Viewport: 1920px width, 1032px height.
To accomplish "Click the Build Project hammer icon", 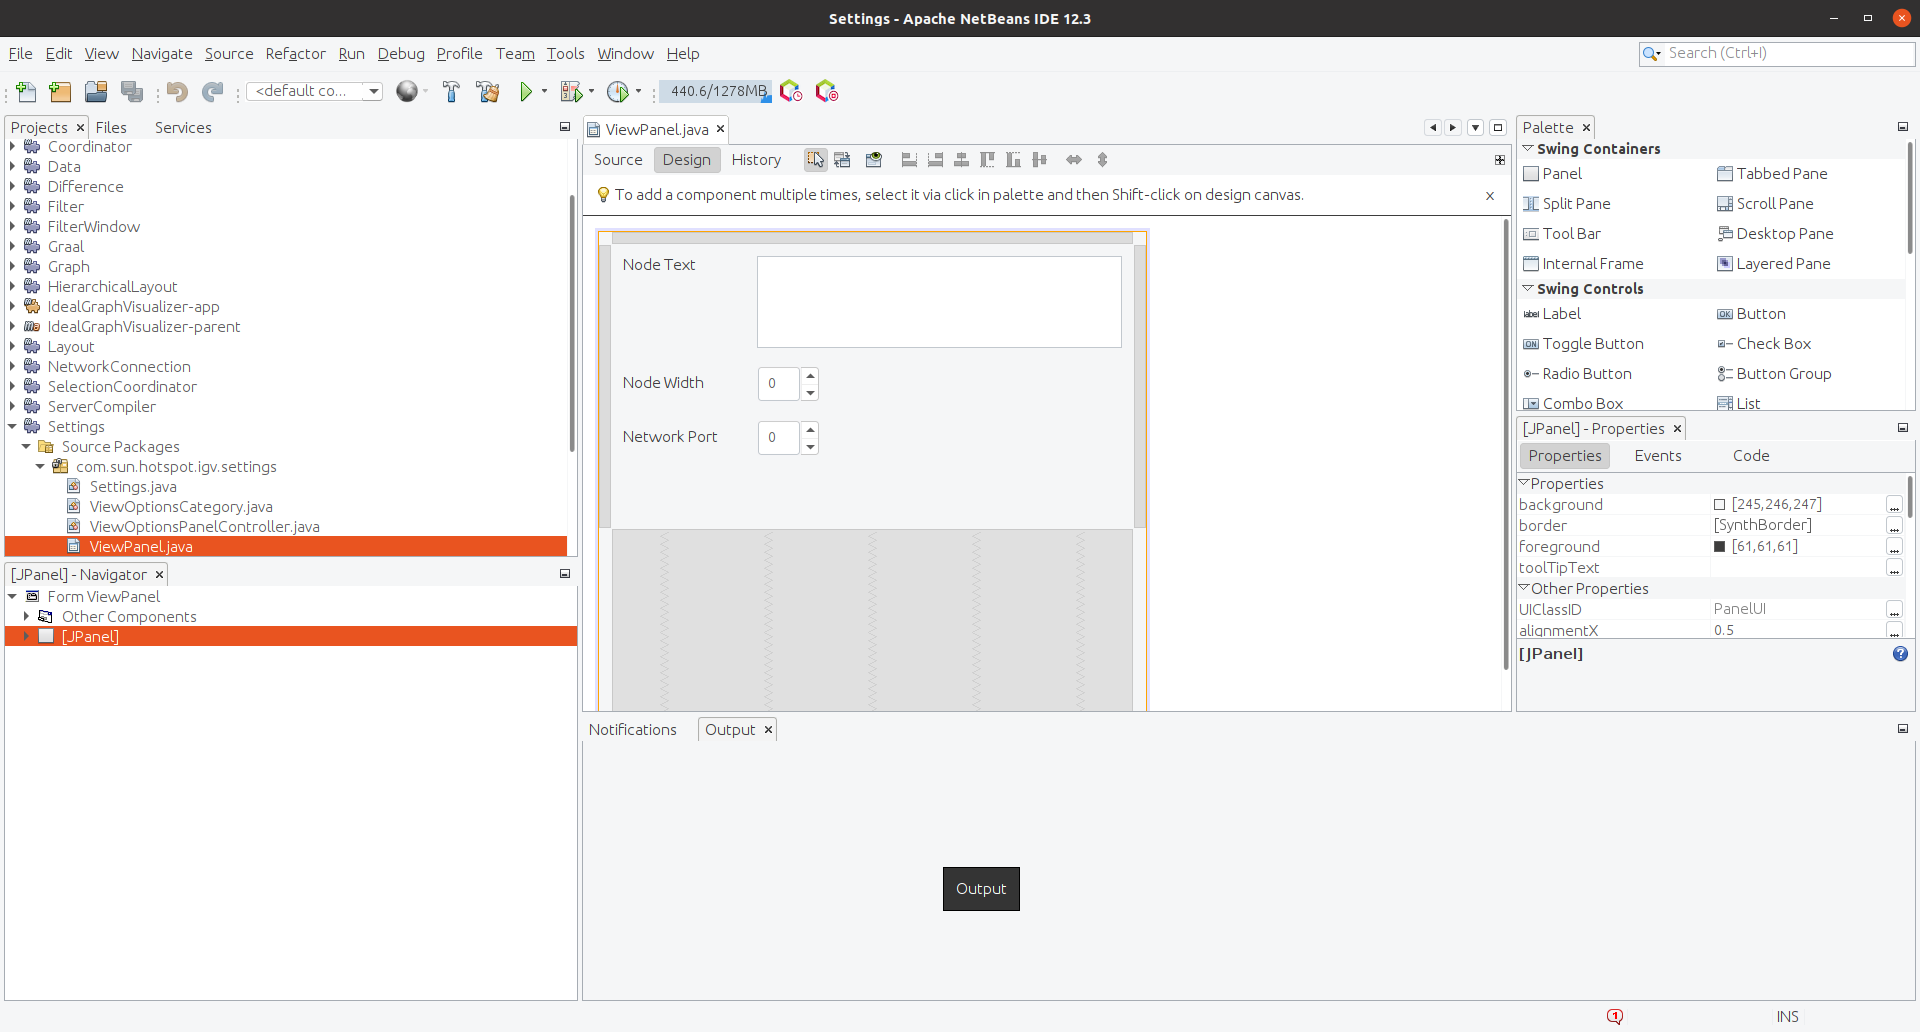I will point(451,92).
